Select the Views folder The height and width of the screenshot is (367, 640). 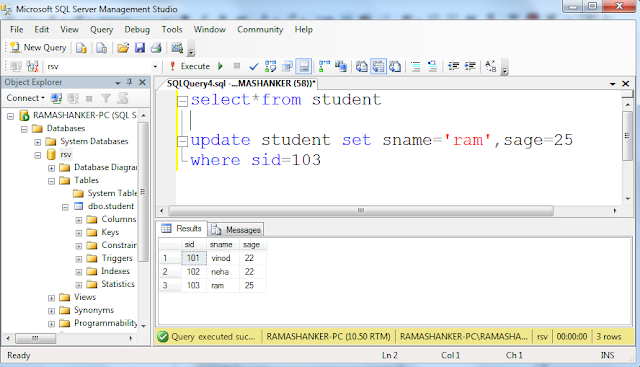[x=84, y=297]
